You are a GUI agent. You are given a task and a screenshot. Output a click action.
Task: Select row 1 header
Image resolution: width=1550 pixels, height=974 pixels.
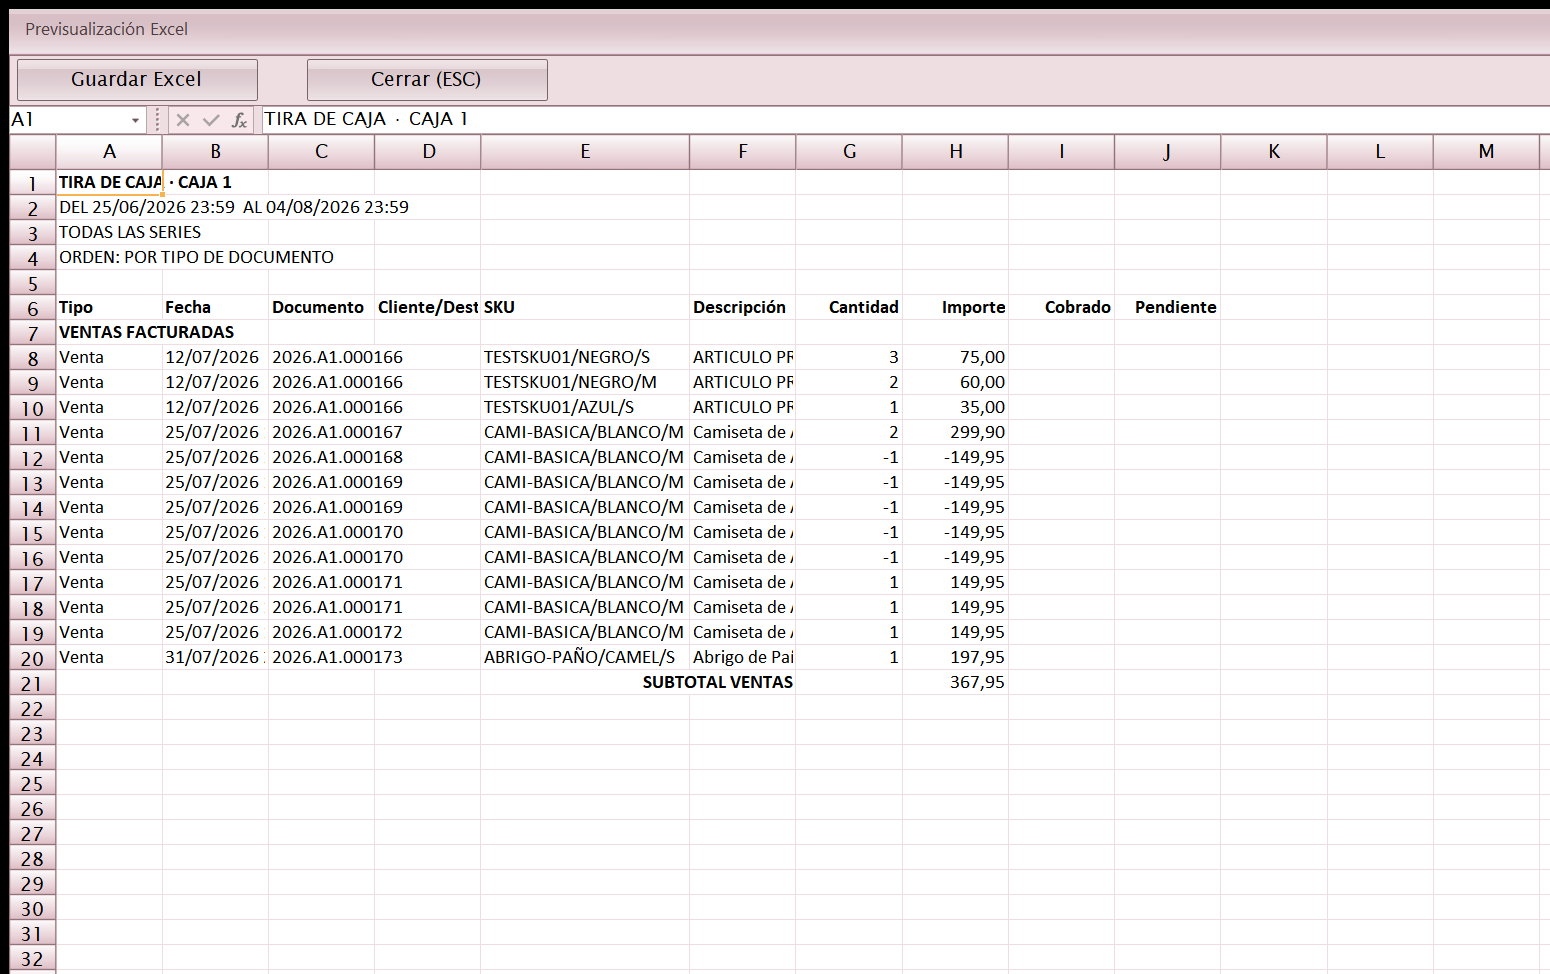pos(33,183)
